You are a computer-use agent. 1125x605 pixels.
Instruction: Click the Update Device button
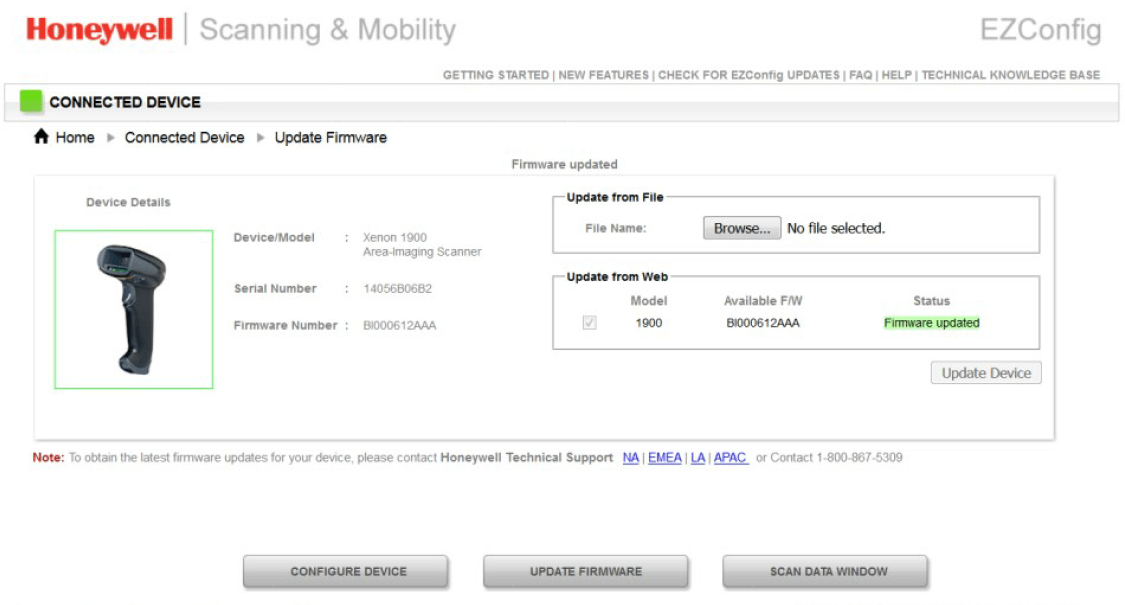click(986, 373)
